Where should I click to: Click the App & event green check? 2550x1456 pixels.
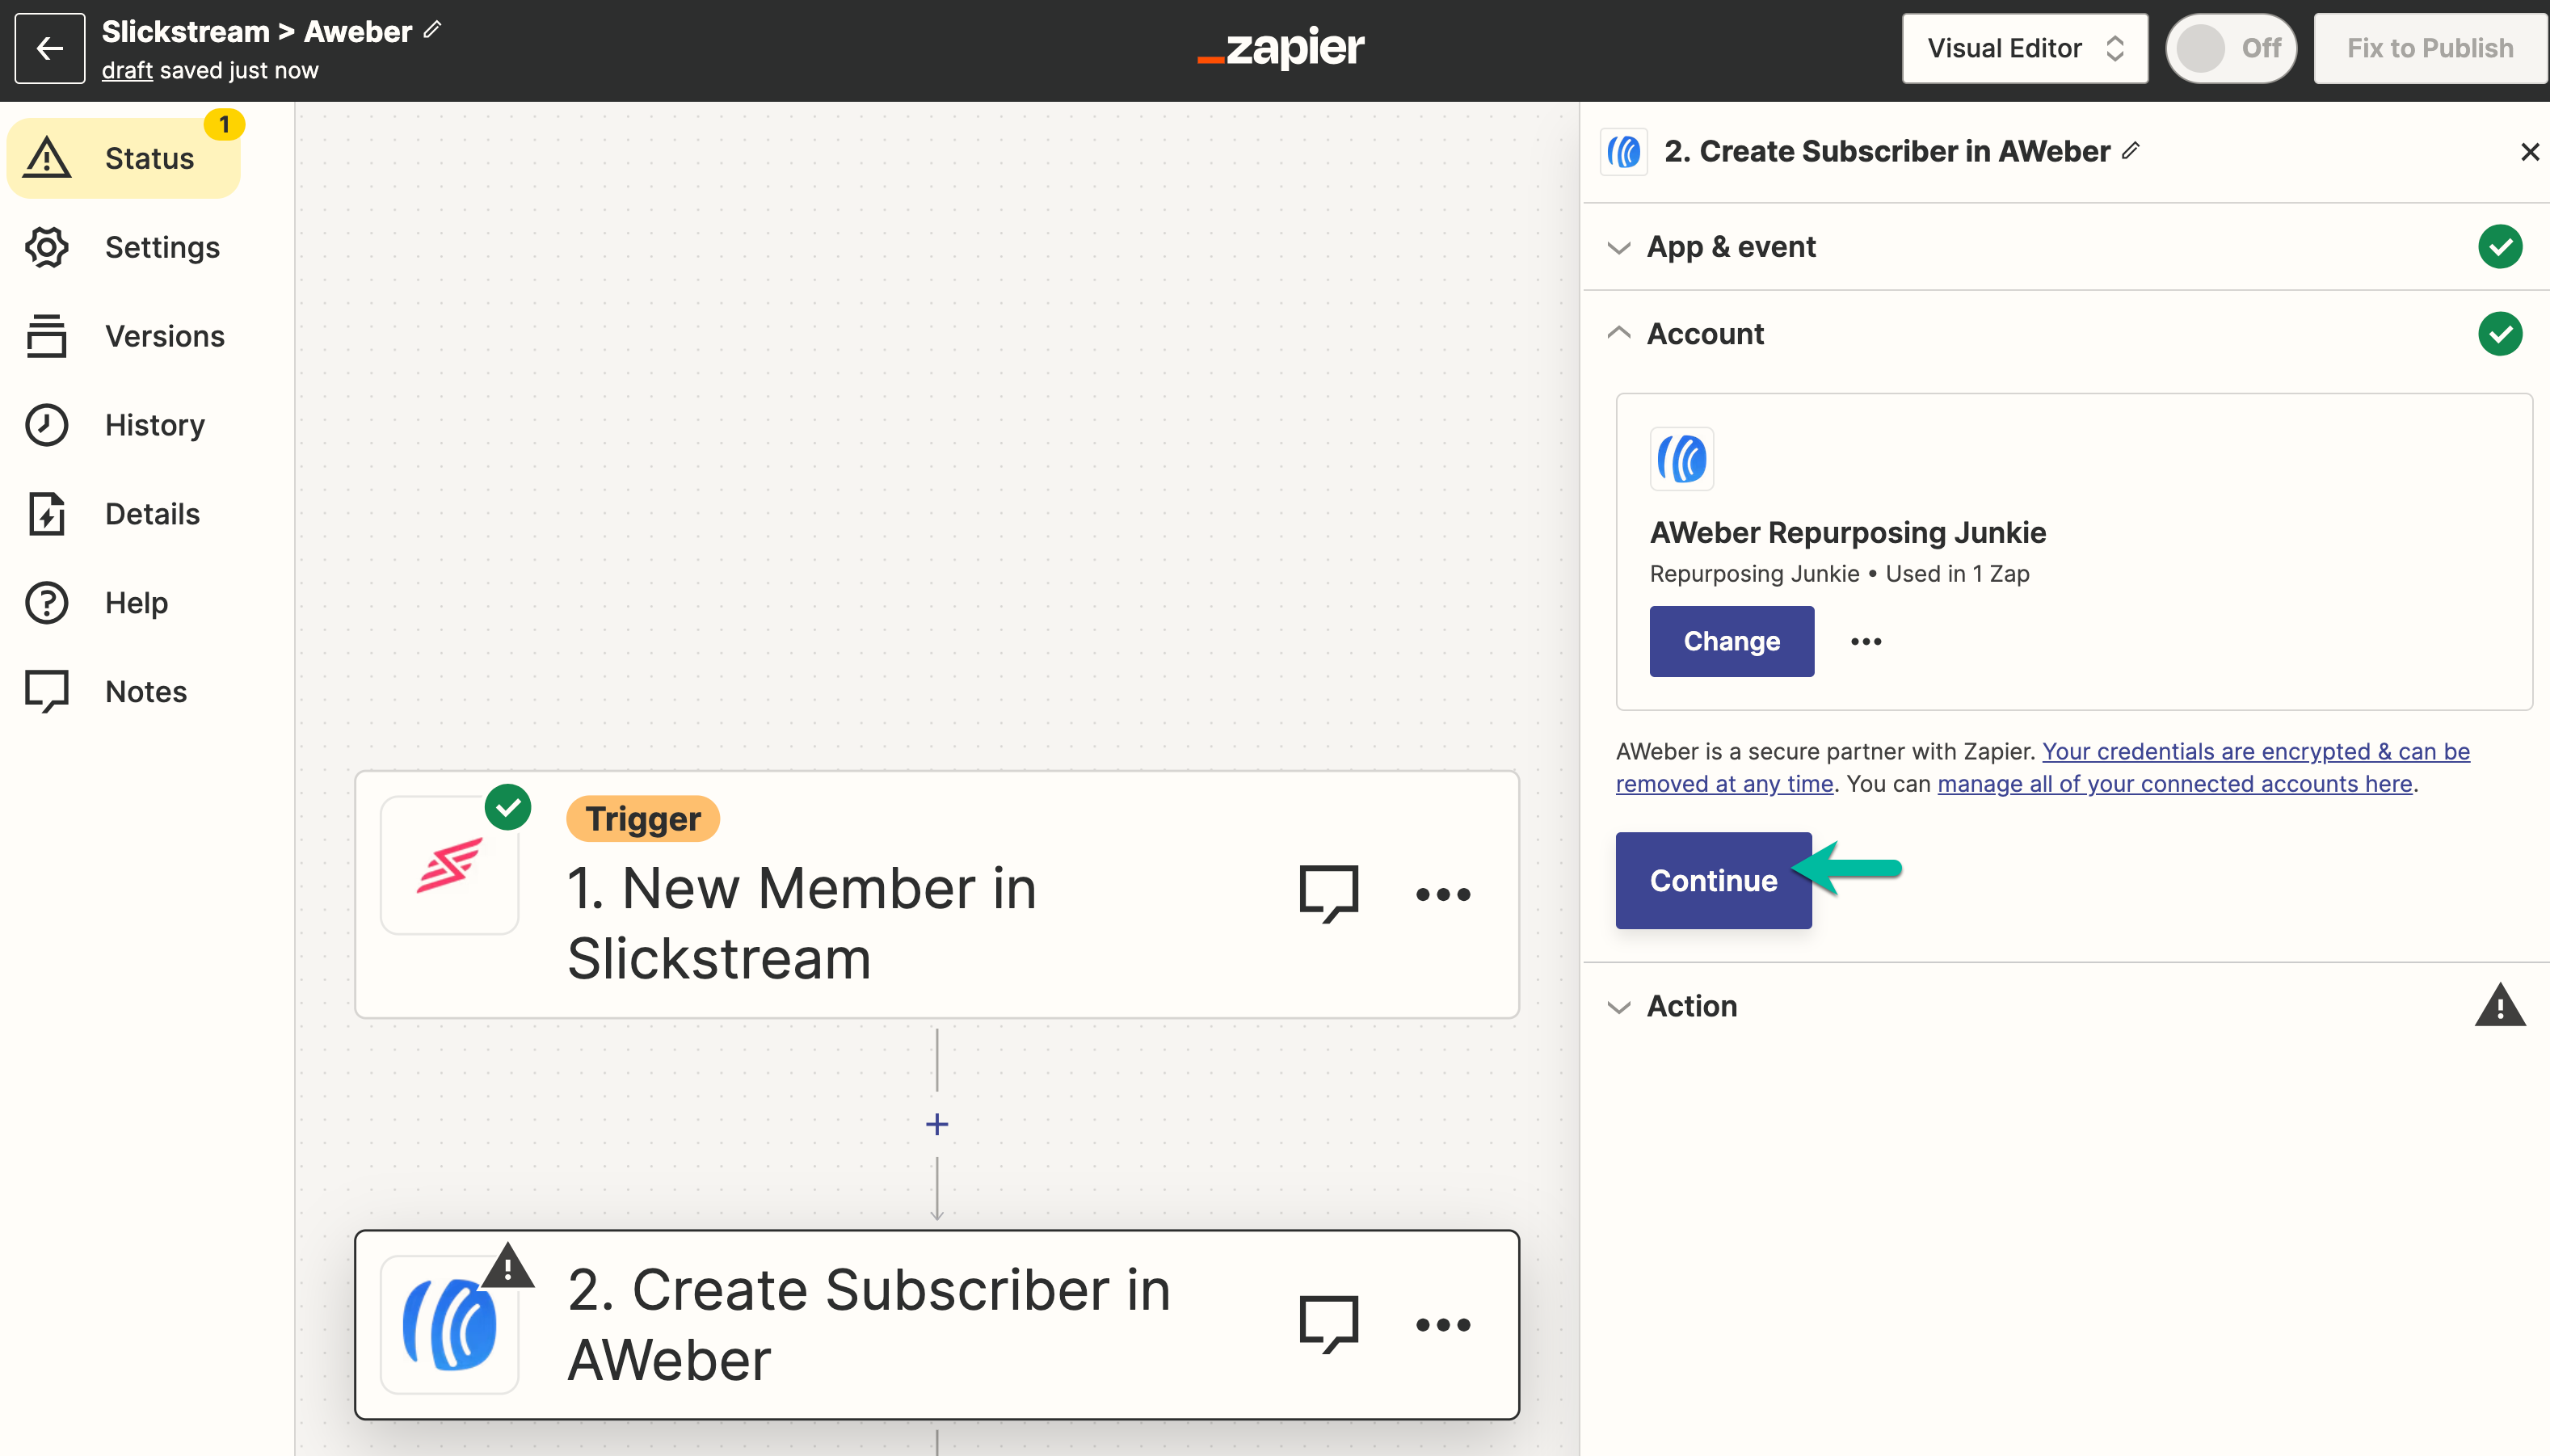[2500, 247]
